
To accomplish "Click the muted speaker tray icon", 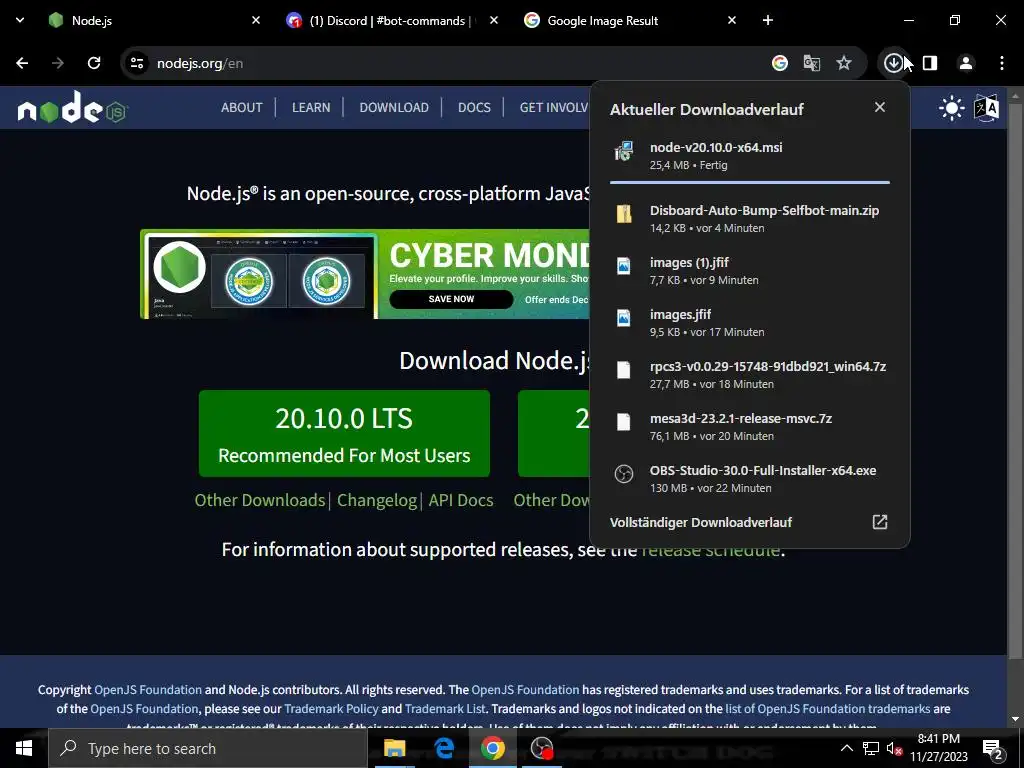I will [x=894, y=748].
